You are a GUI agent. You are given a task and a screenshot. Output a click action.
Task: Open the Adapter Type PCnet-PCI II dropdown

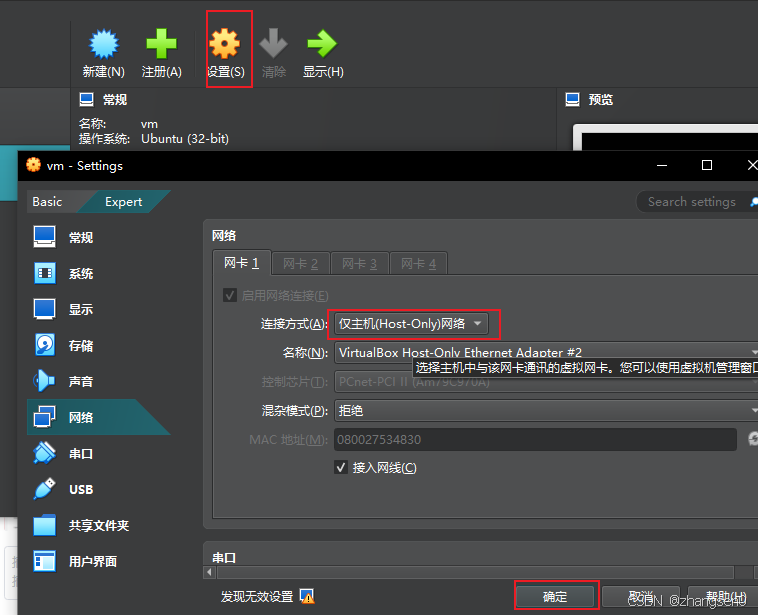click(546, 381)
